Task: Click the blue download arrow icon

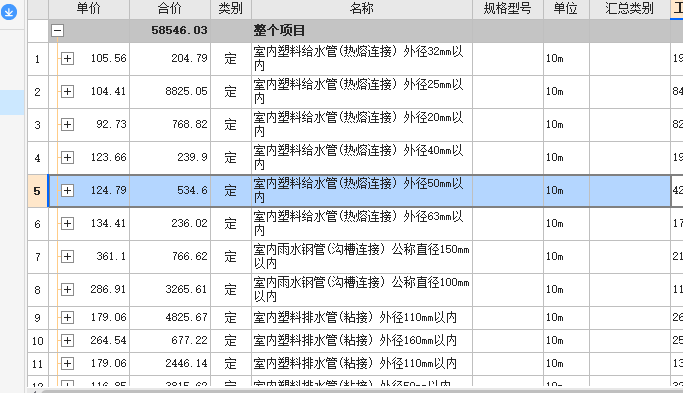Action: pyautogui.click(x=9, y=12)
